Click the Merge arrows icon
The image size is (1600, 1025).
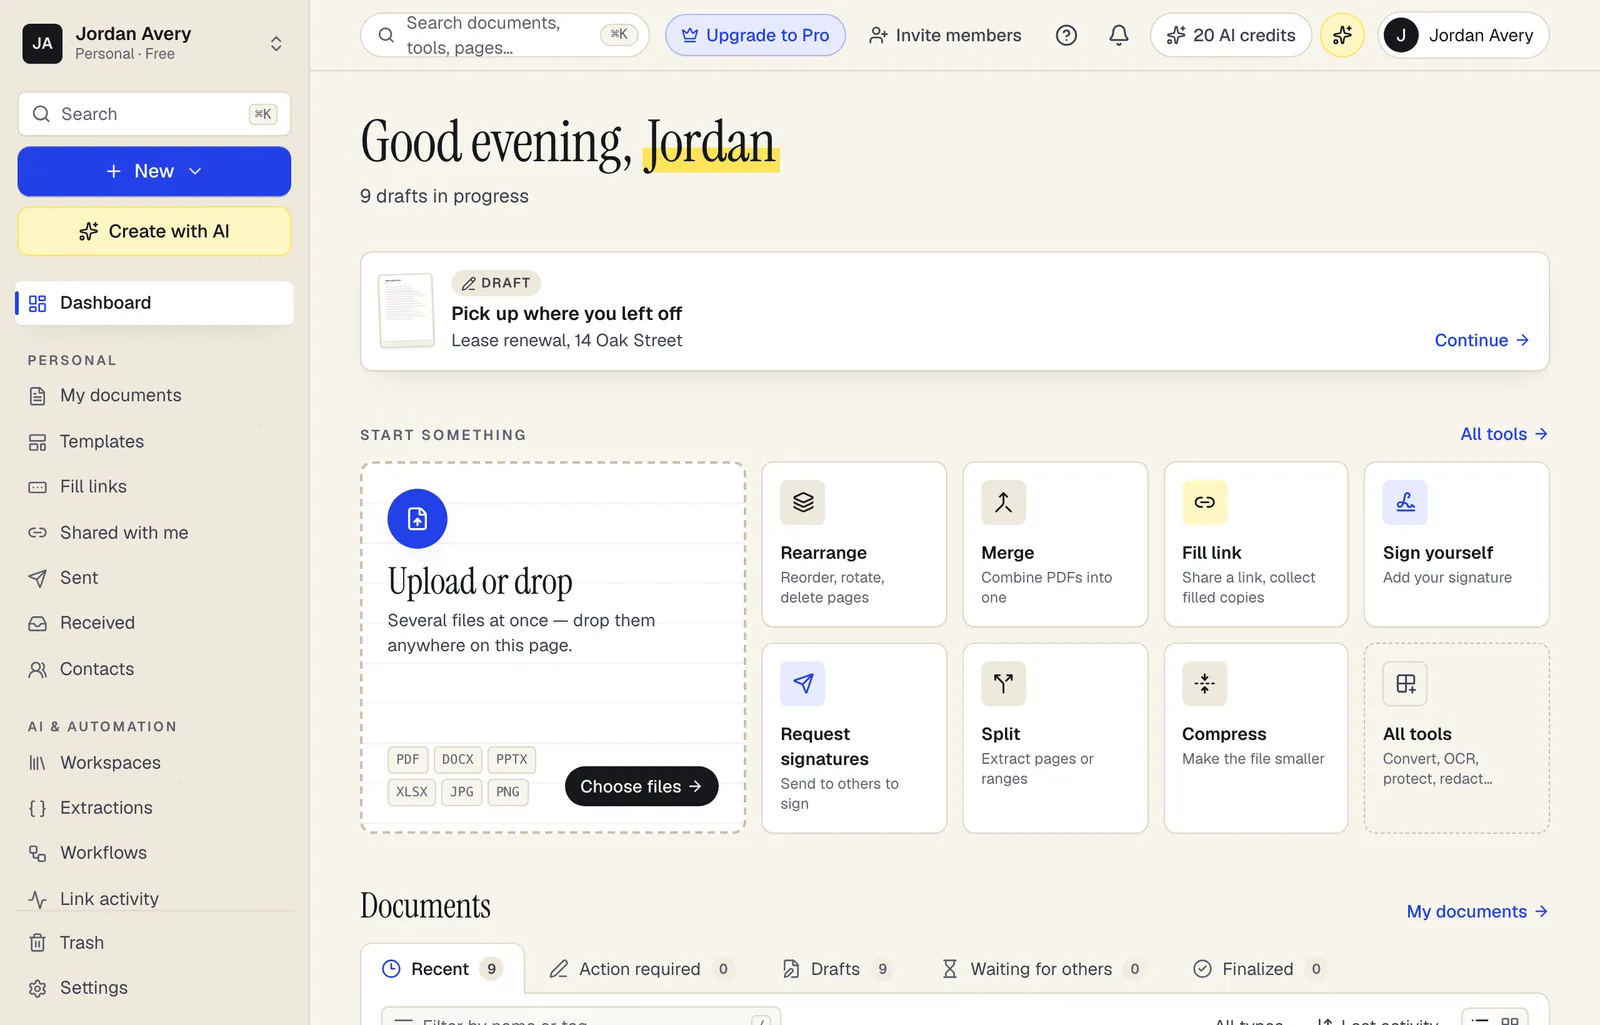click(1003, 502)
